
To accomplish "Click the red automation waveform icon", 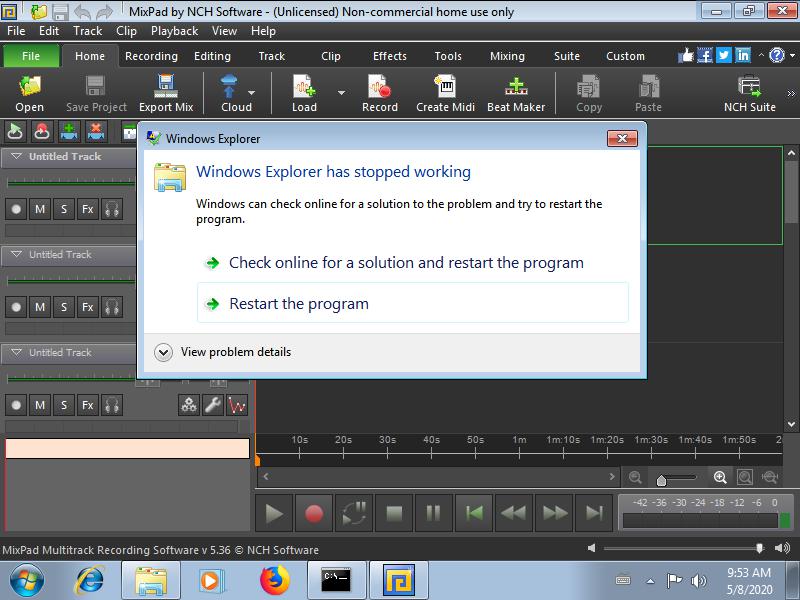I will click(x=237, y=405).
